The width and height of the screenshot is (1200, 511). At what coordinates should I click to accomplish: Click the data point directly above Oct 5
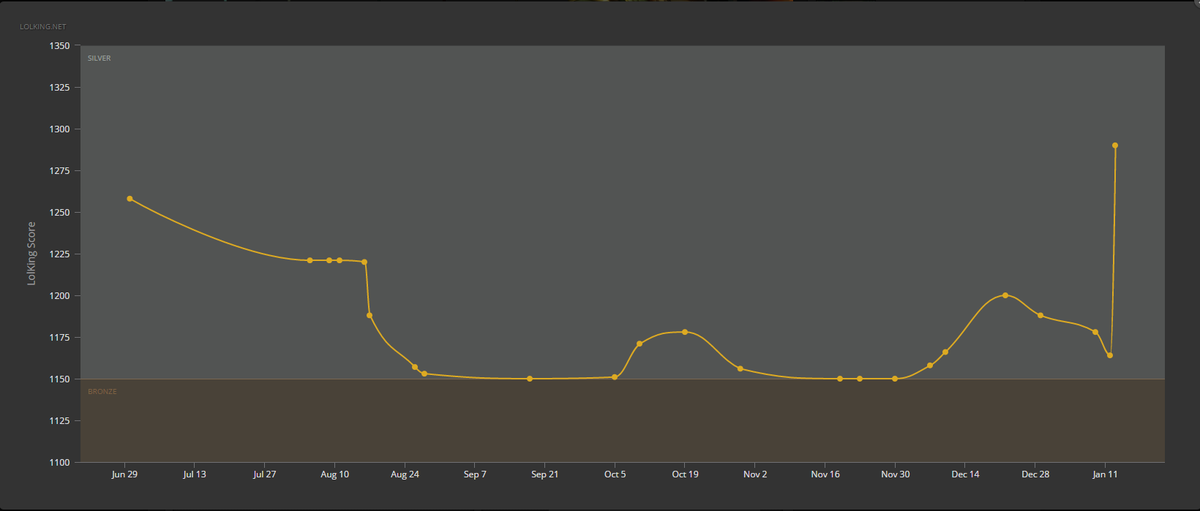click(x=615, y=377)
